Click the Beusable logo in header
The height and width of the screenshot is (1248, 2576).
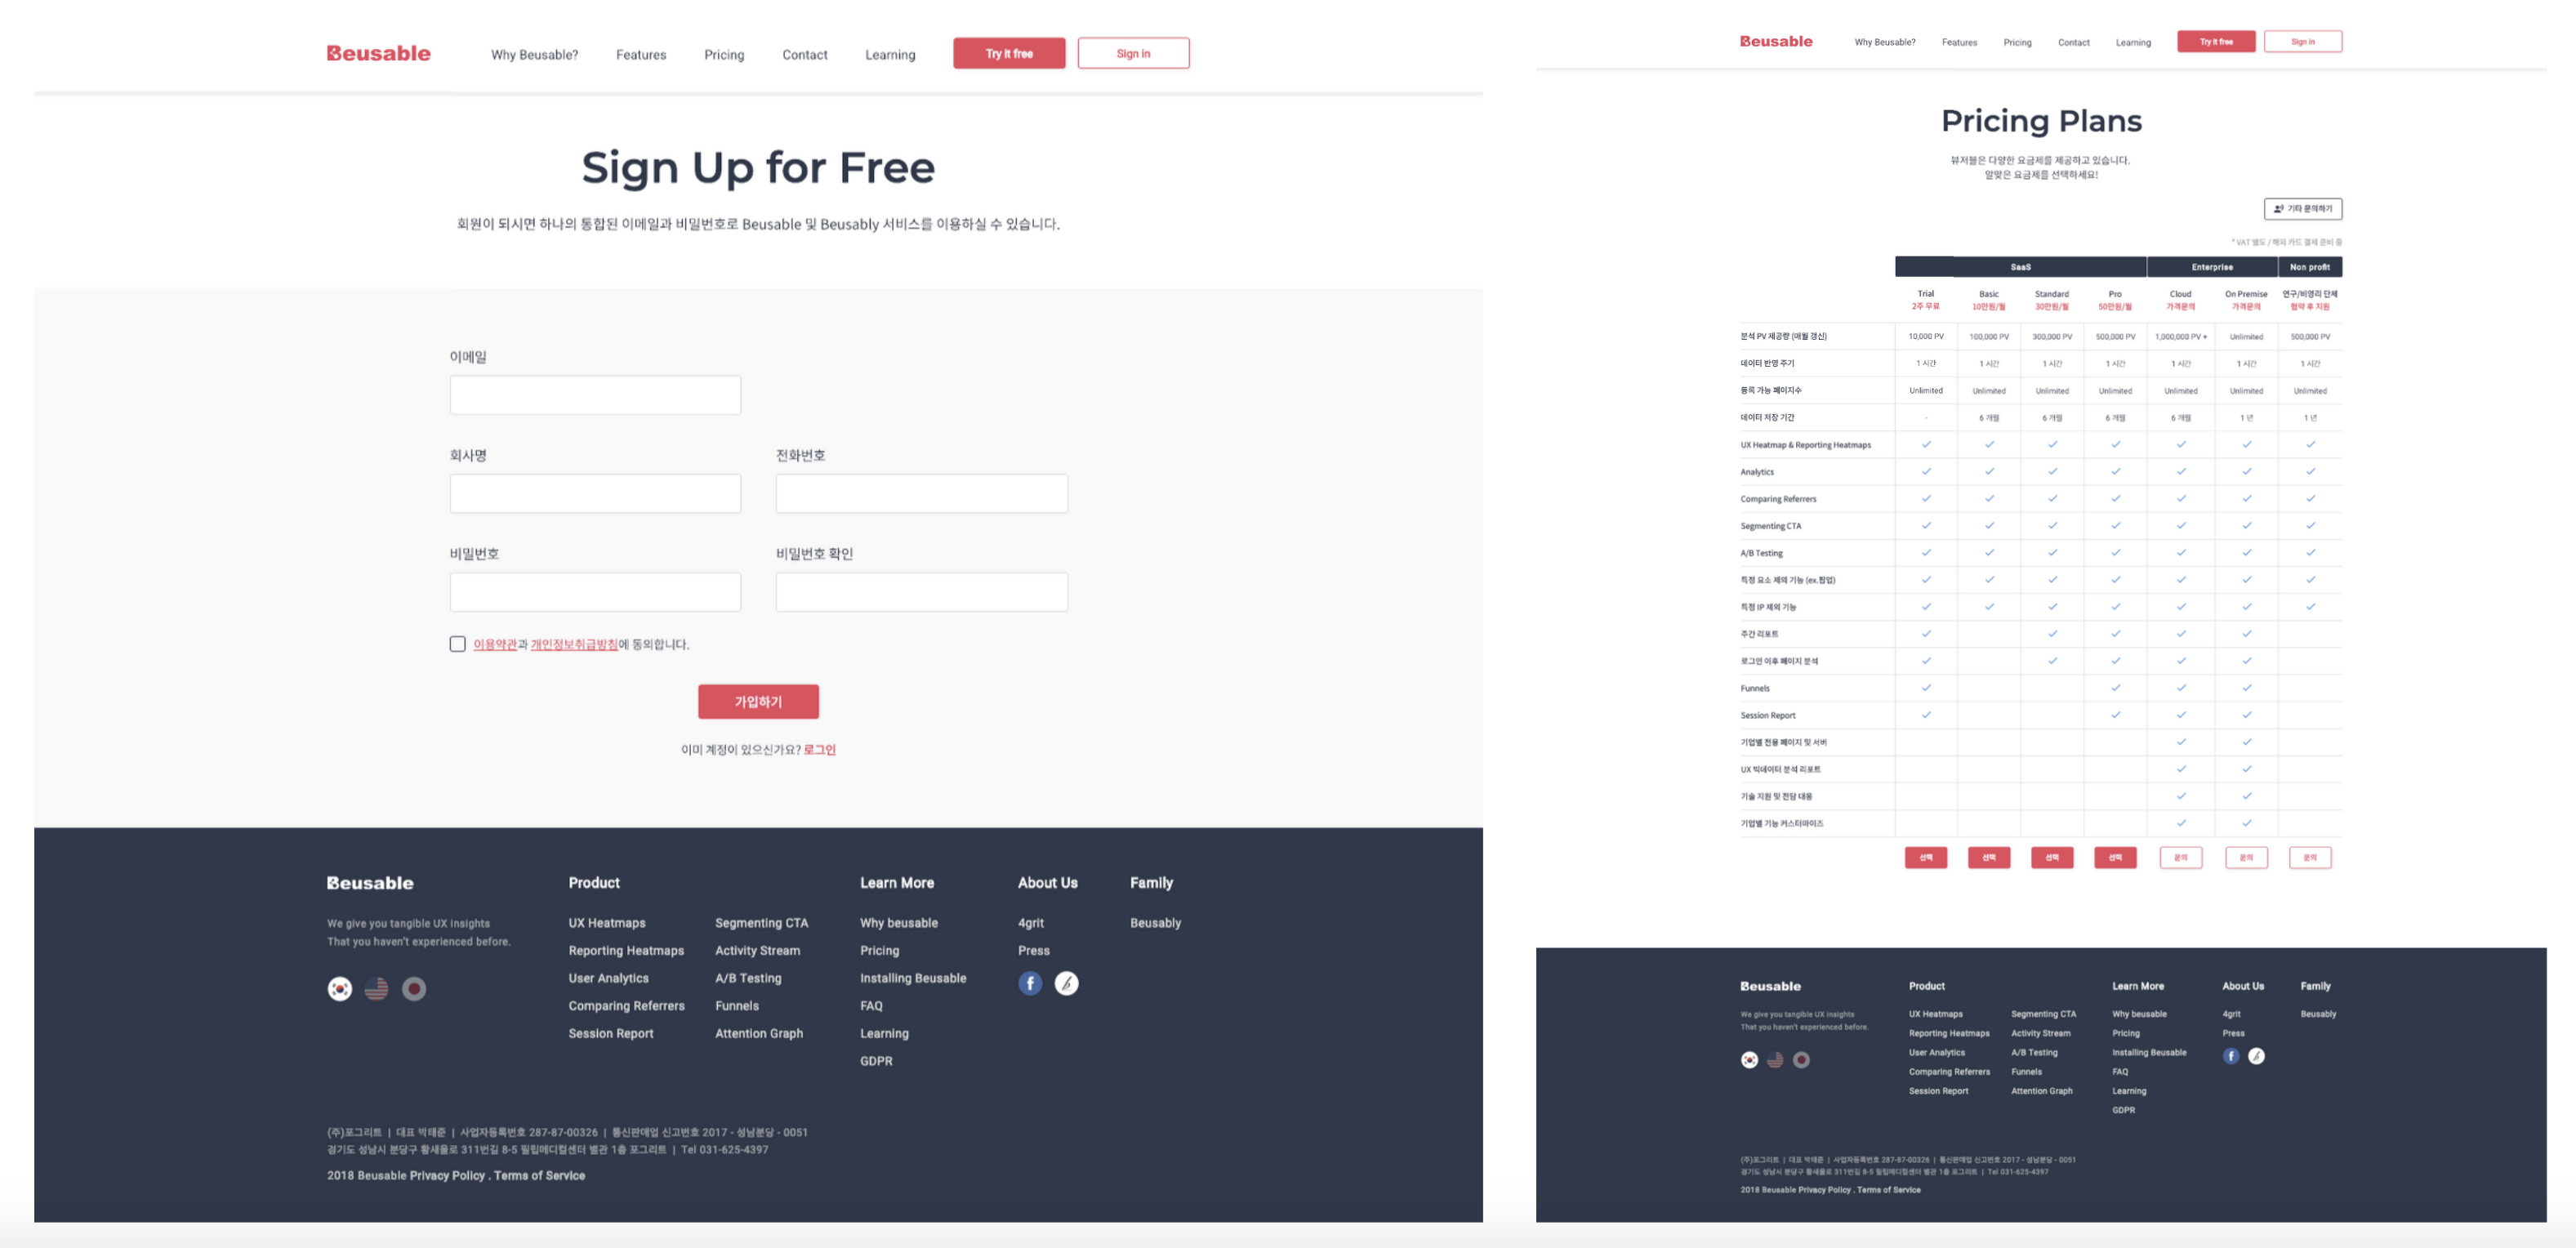click(x=378, y=51)
